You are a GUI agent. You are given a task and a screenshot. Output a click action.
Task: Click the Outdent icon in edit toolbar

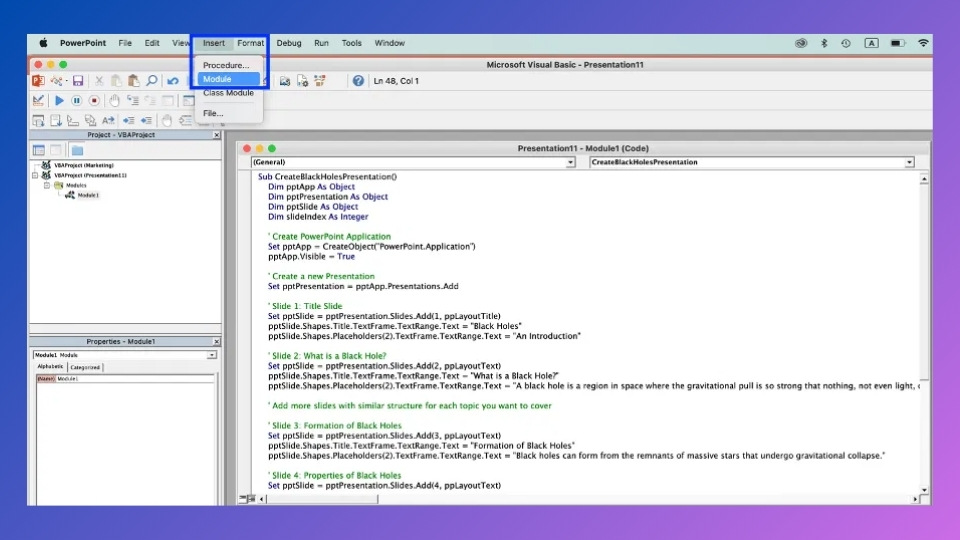click(x=146, y=121)
